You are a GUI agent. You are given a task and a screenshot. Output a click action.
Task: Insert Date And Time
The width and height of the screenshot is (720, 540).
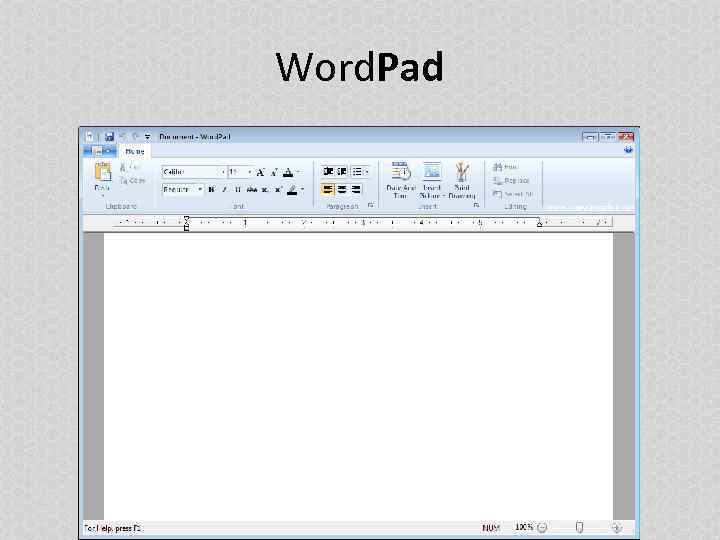pyautogui.click(x=400, y=180)
